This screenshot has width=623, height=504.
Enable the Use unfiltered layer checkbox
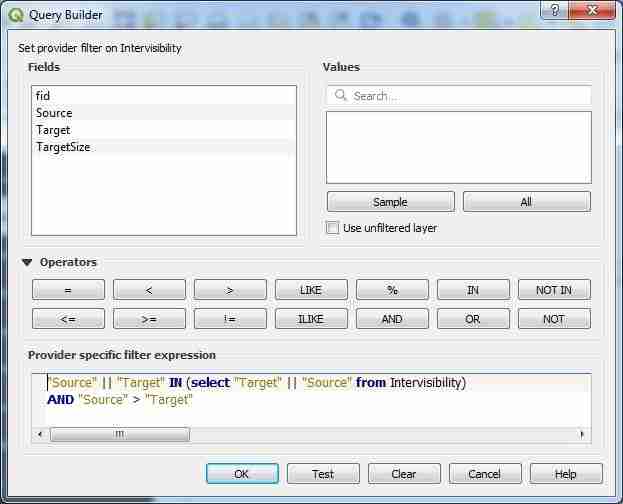(332, 228)
